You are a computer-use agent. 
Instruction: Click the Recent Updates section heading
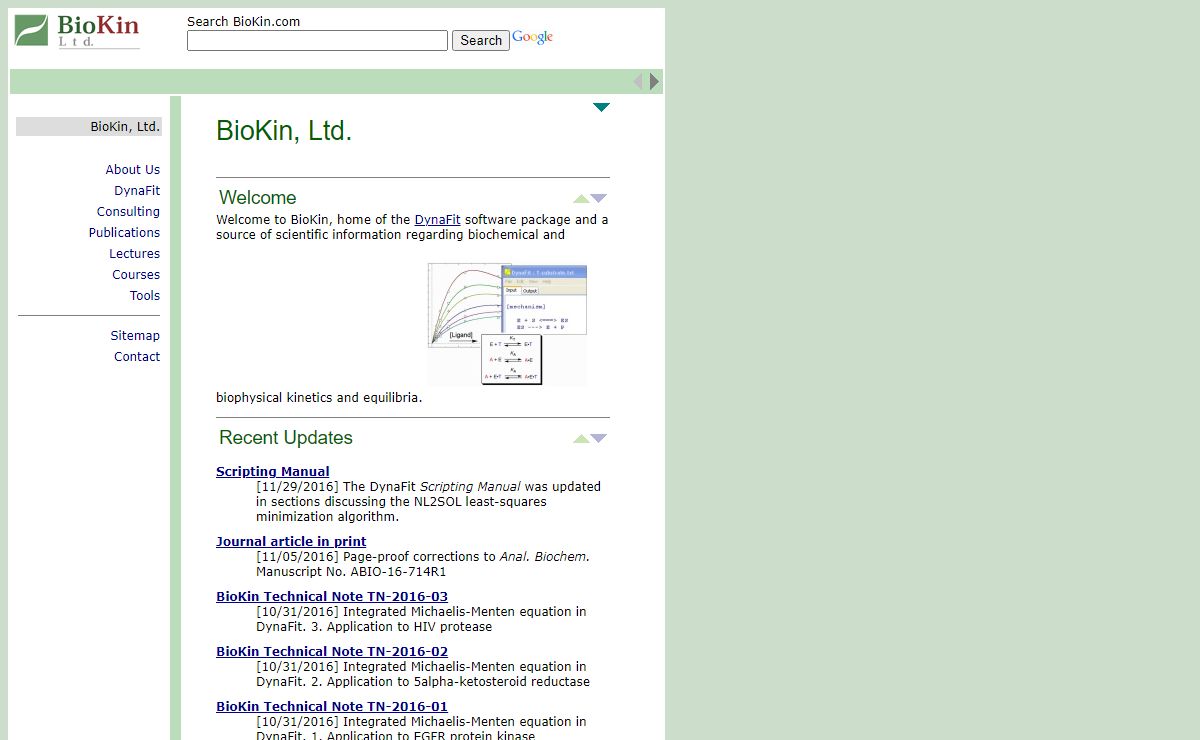pyautogui.click(x=286, y=438)
